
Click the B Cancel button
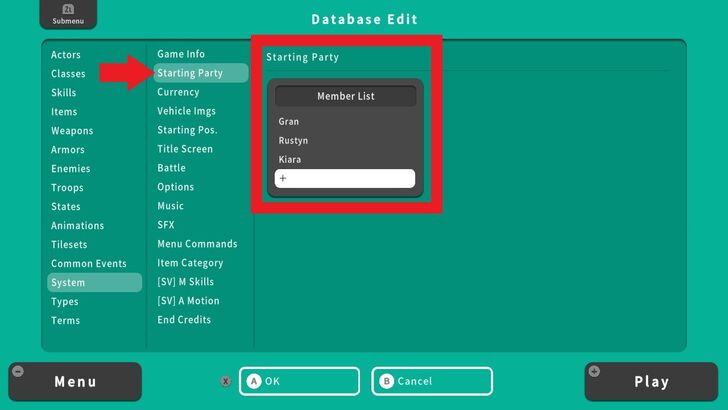432,381
